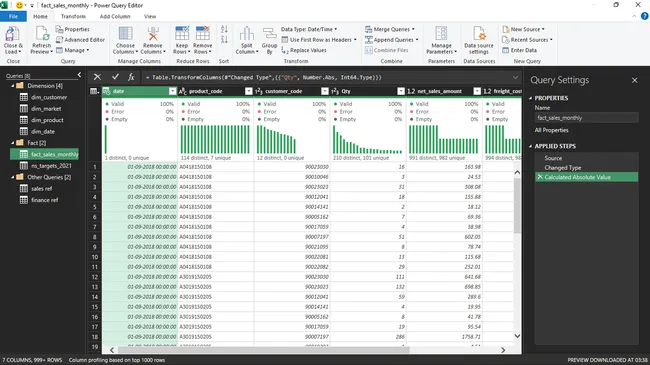The image size is (650, 365).
Task: Close the Query Settings pane
Action: [x=635, y=80]
